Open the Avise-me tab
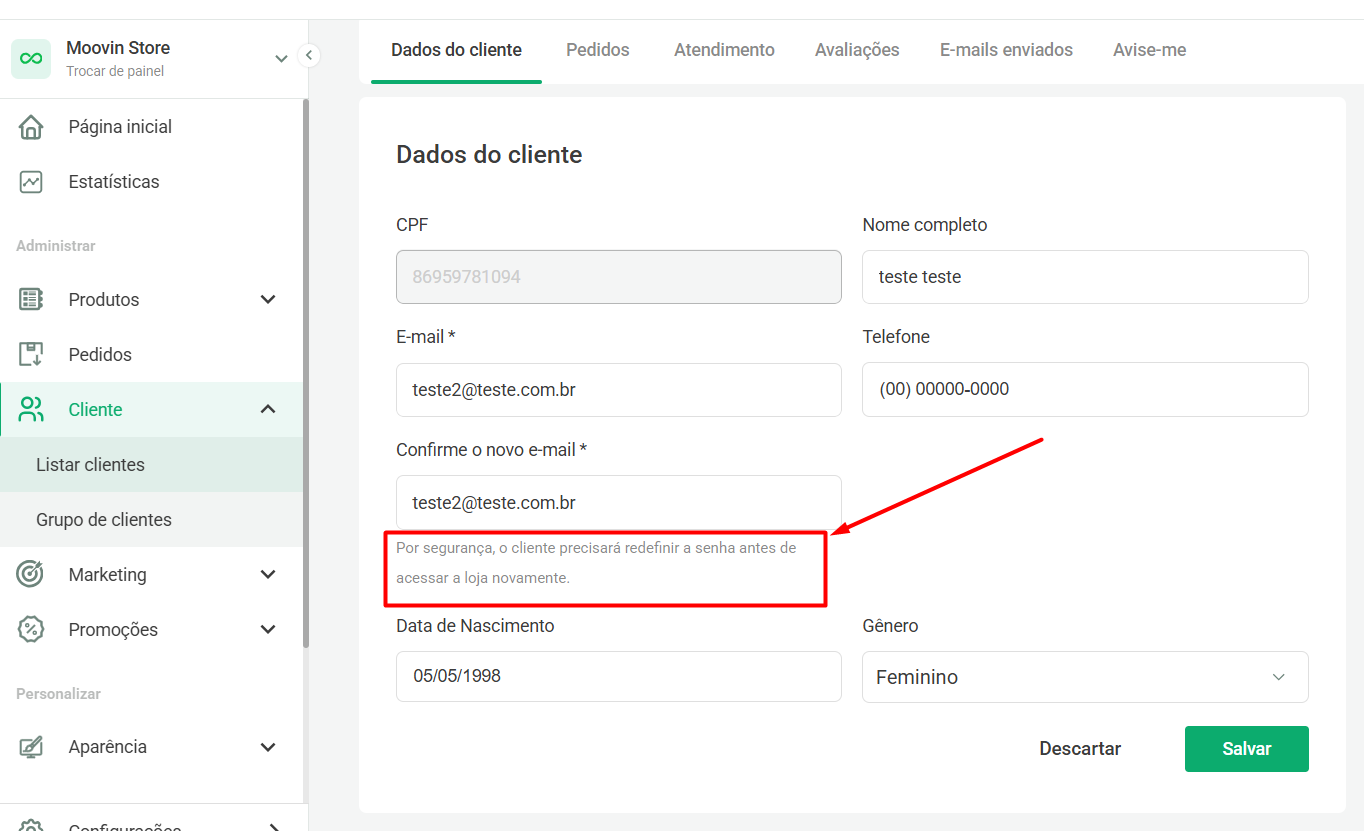This screenshot has height=831, width=1364. point(1150,50)
